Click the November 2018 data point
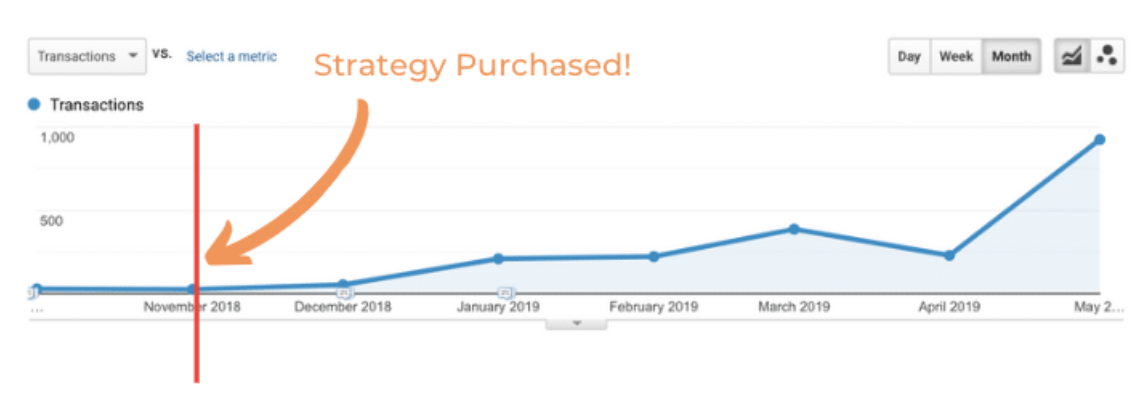 coord(192,289)
